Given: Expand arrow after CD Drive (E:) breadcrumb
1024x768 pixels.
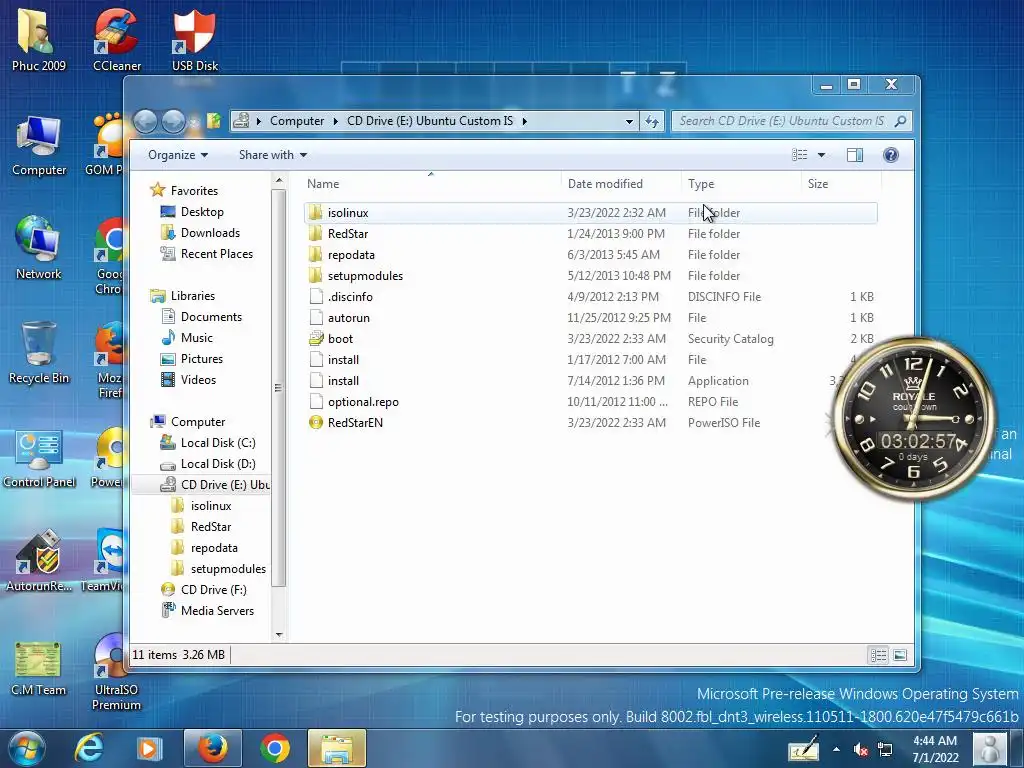Looking at the screenshot, I should coord(524,121).
